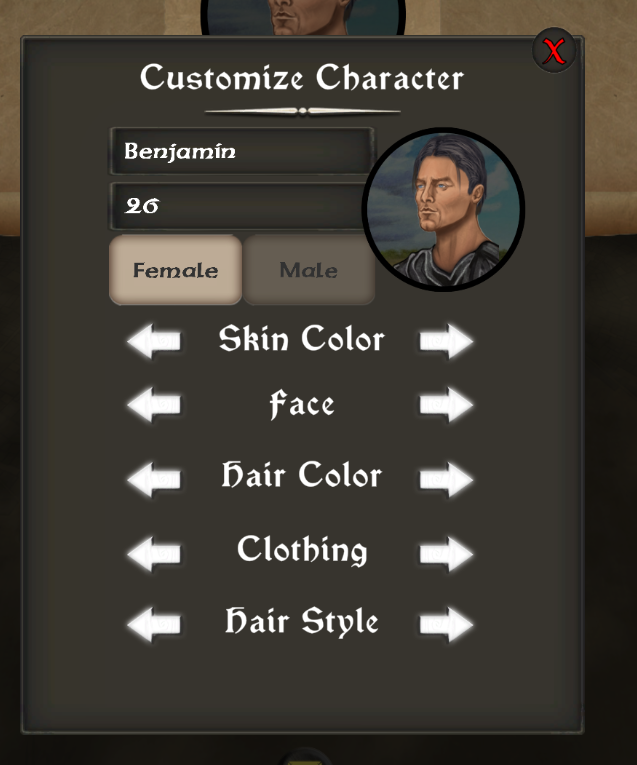The image size is (637, 765).
Task: Select the Female gender option
Action: pyautogui.click(x=176, y=270)
